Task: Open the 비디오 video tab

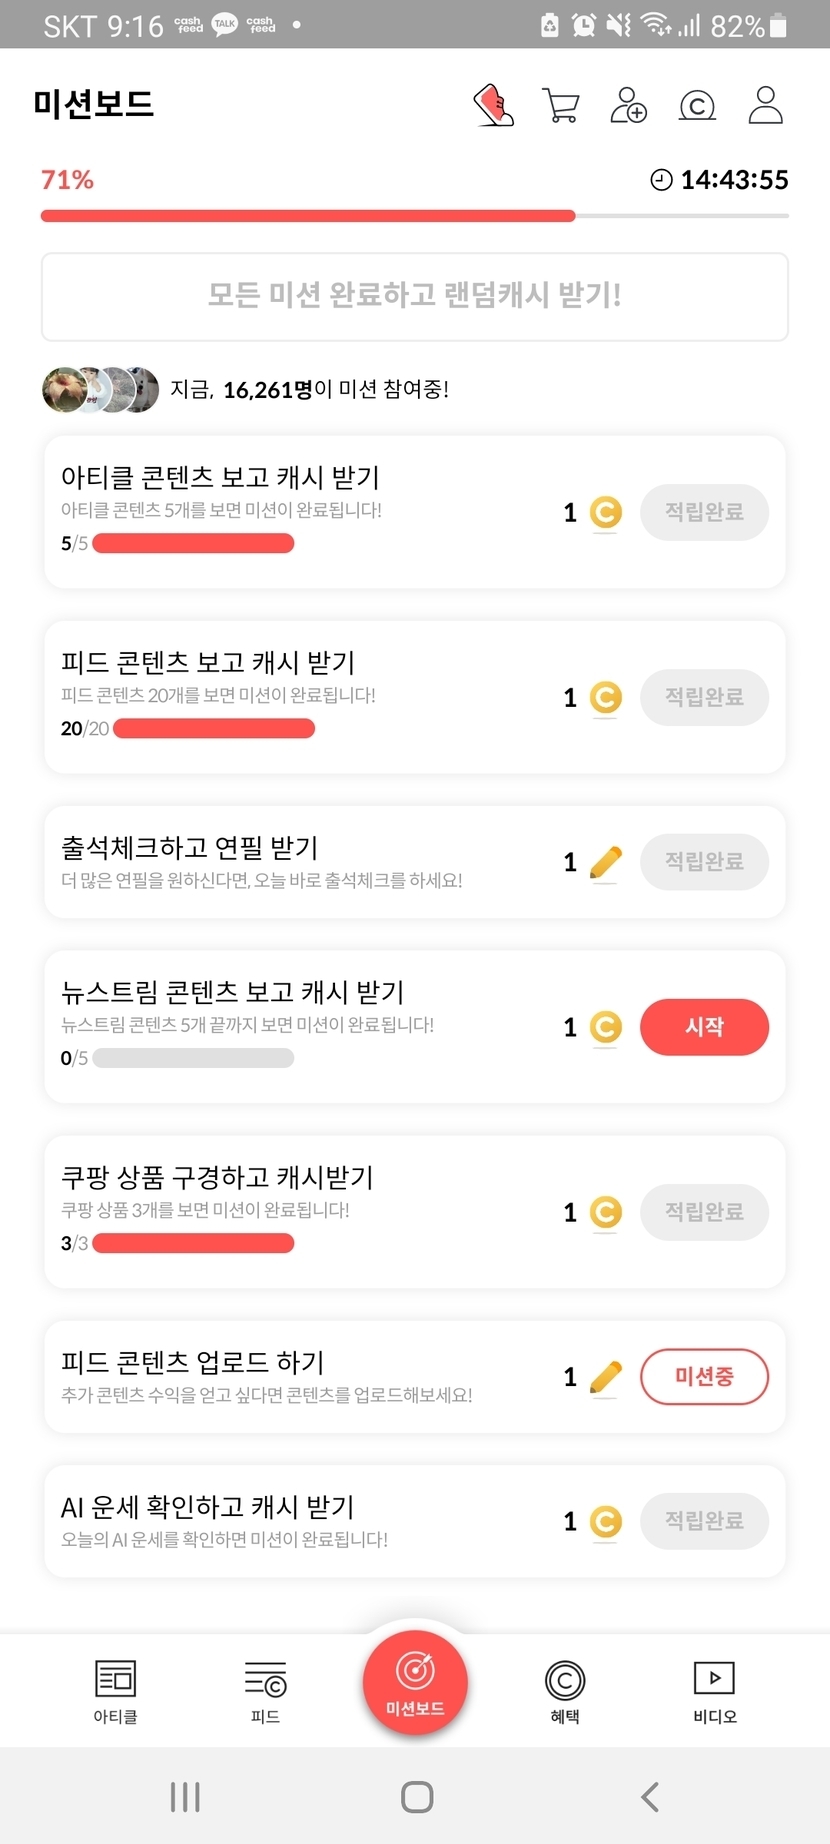Action: 714,1691
